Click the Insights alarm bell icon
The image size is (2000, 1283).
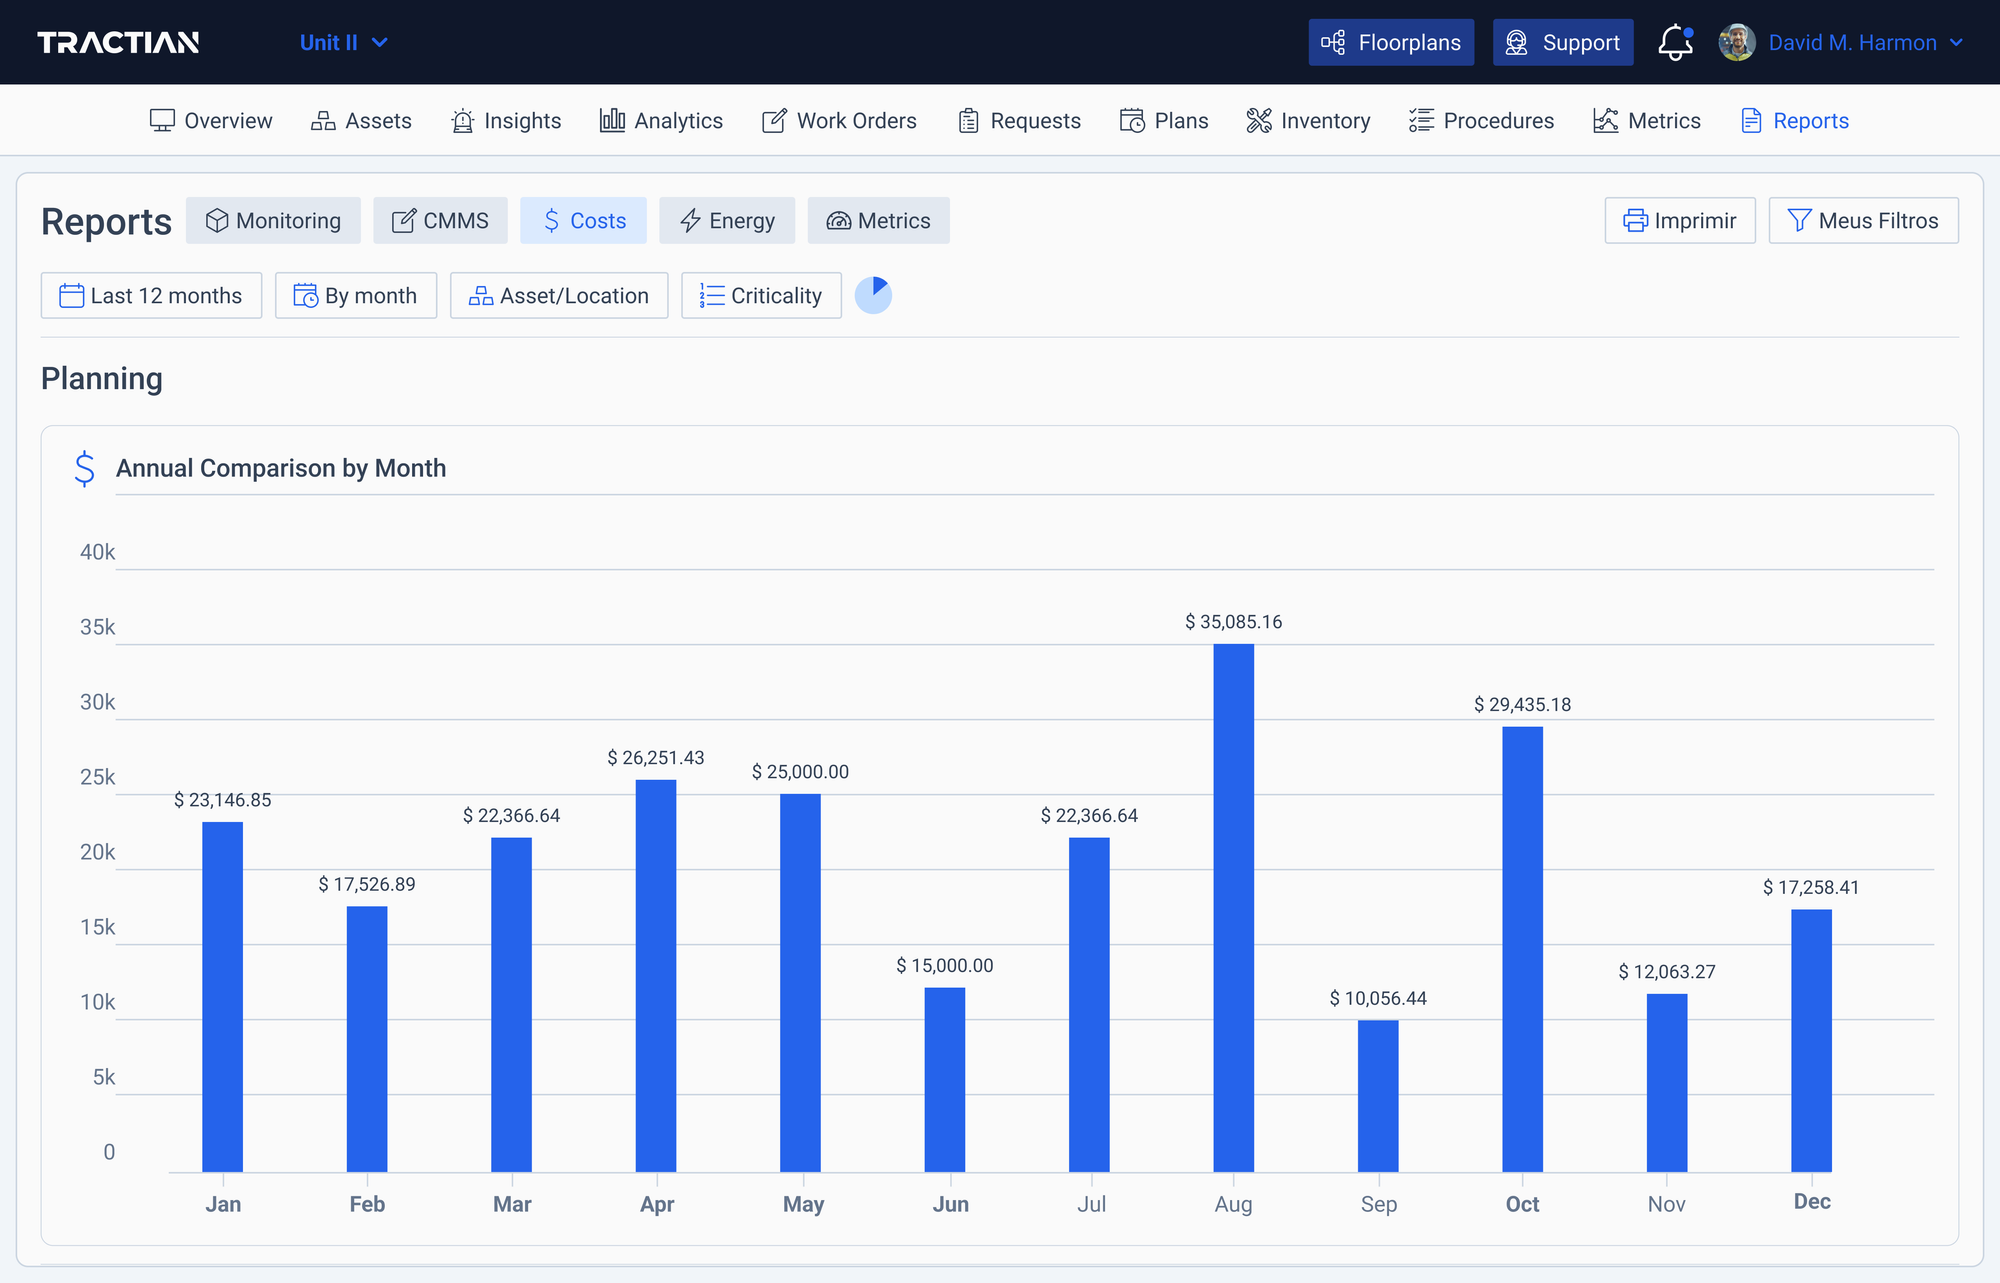[x=461, y=120]
